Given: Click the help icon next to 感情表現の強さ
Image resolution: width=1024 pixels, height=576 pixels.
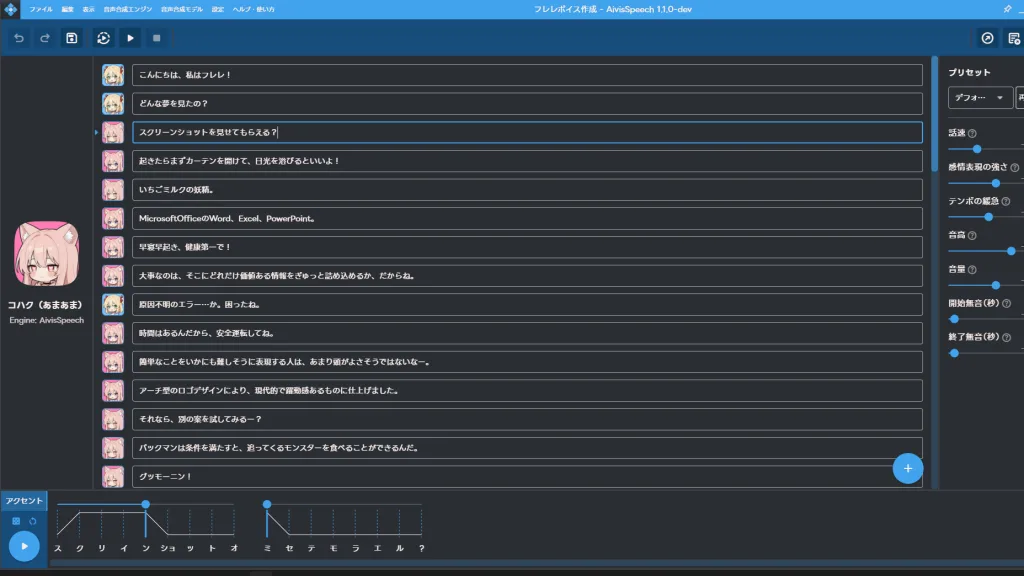Looking at the screenshot, I should pos(1015,167).
